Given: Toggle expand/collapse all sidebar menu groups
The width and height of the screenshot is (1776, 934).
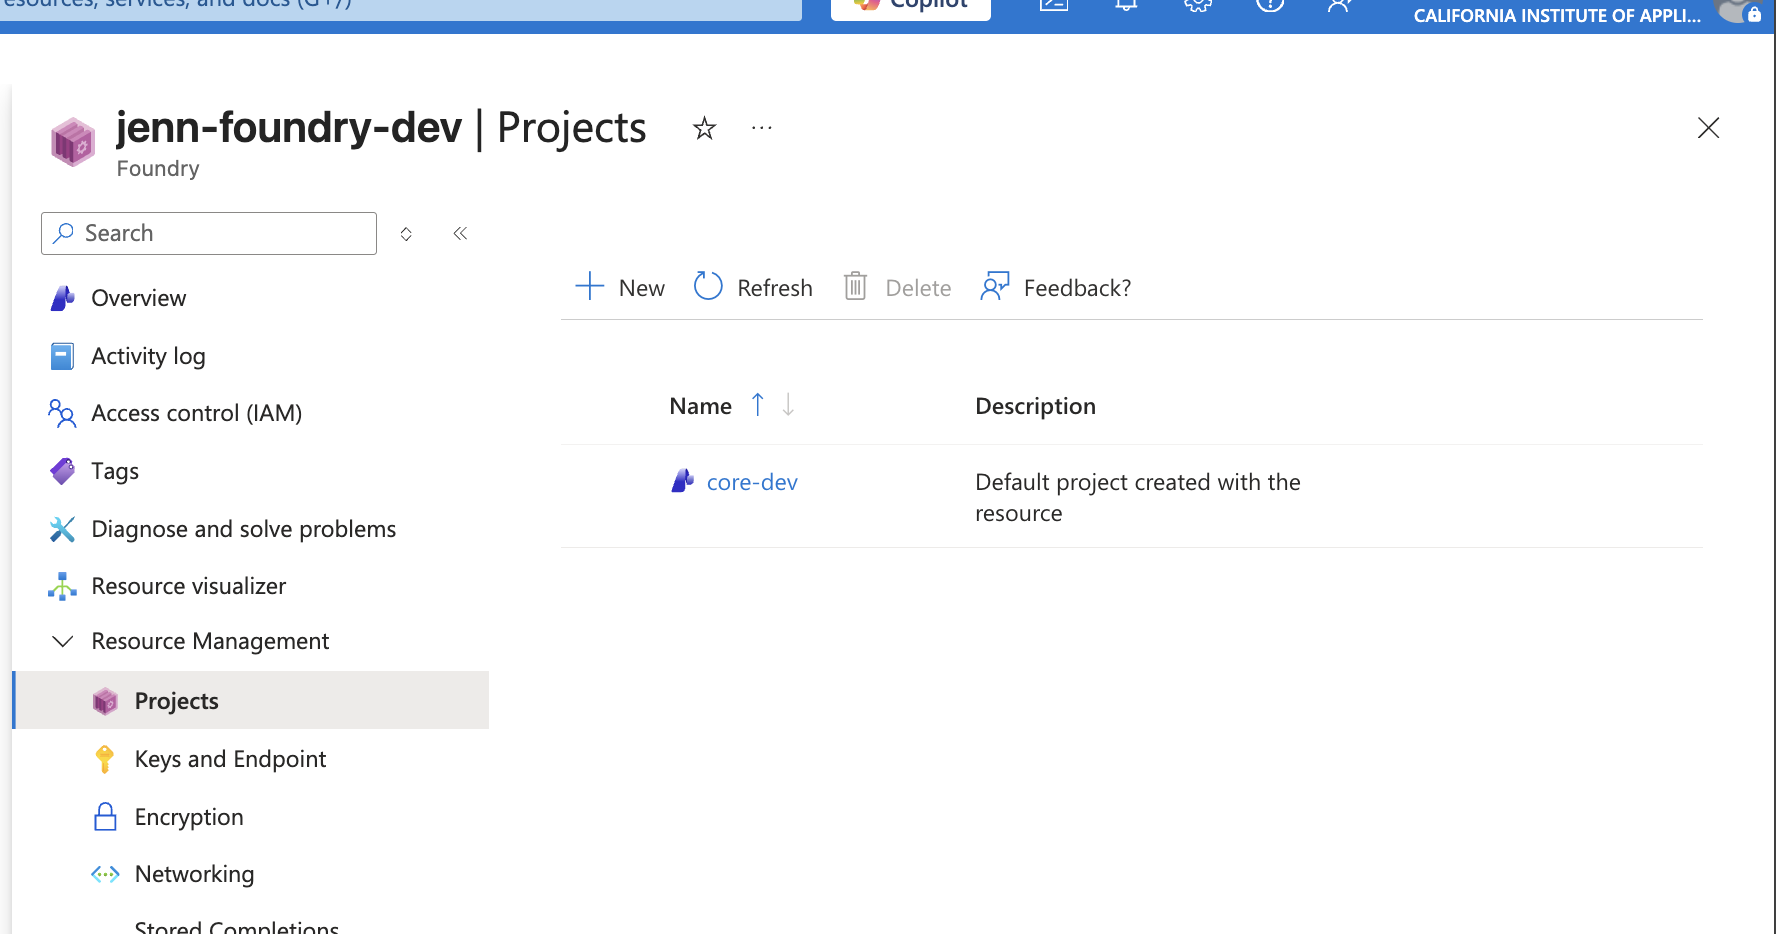Looking at the screenshot, I should (406, 234).
